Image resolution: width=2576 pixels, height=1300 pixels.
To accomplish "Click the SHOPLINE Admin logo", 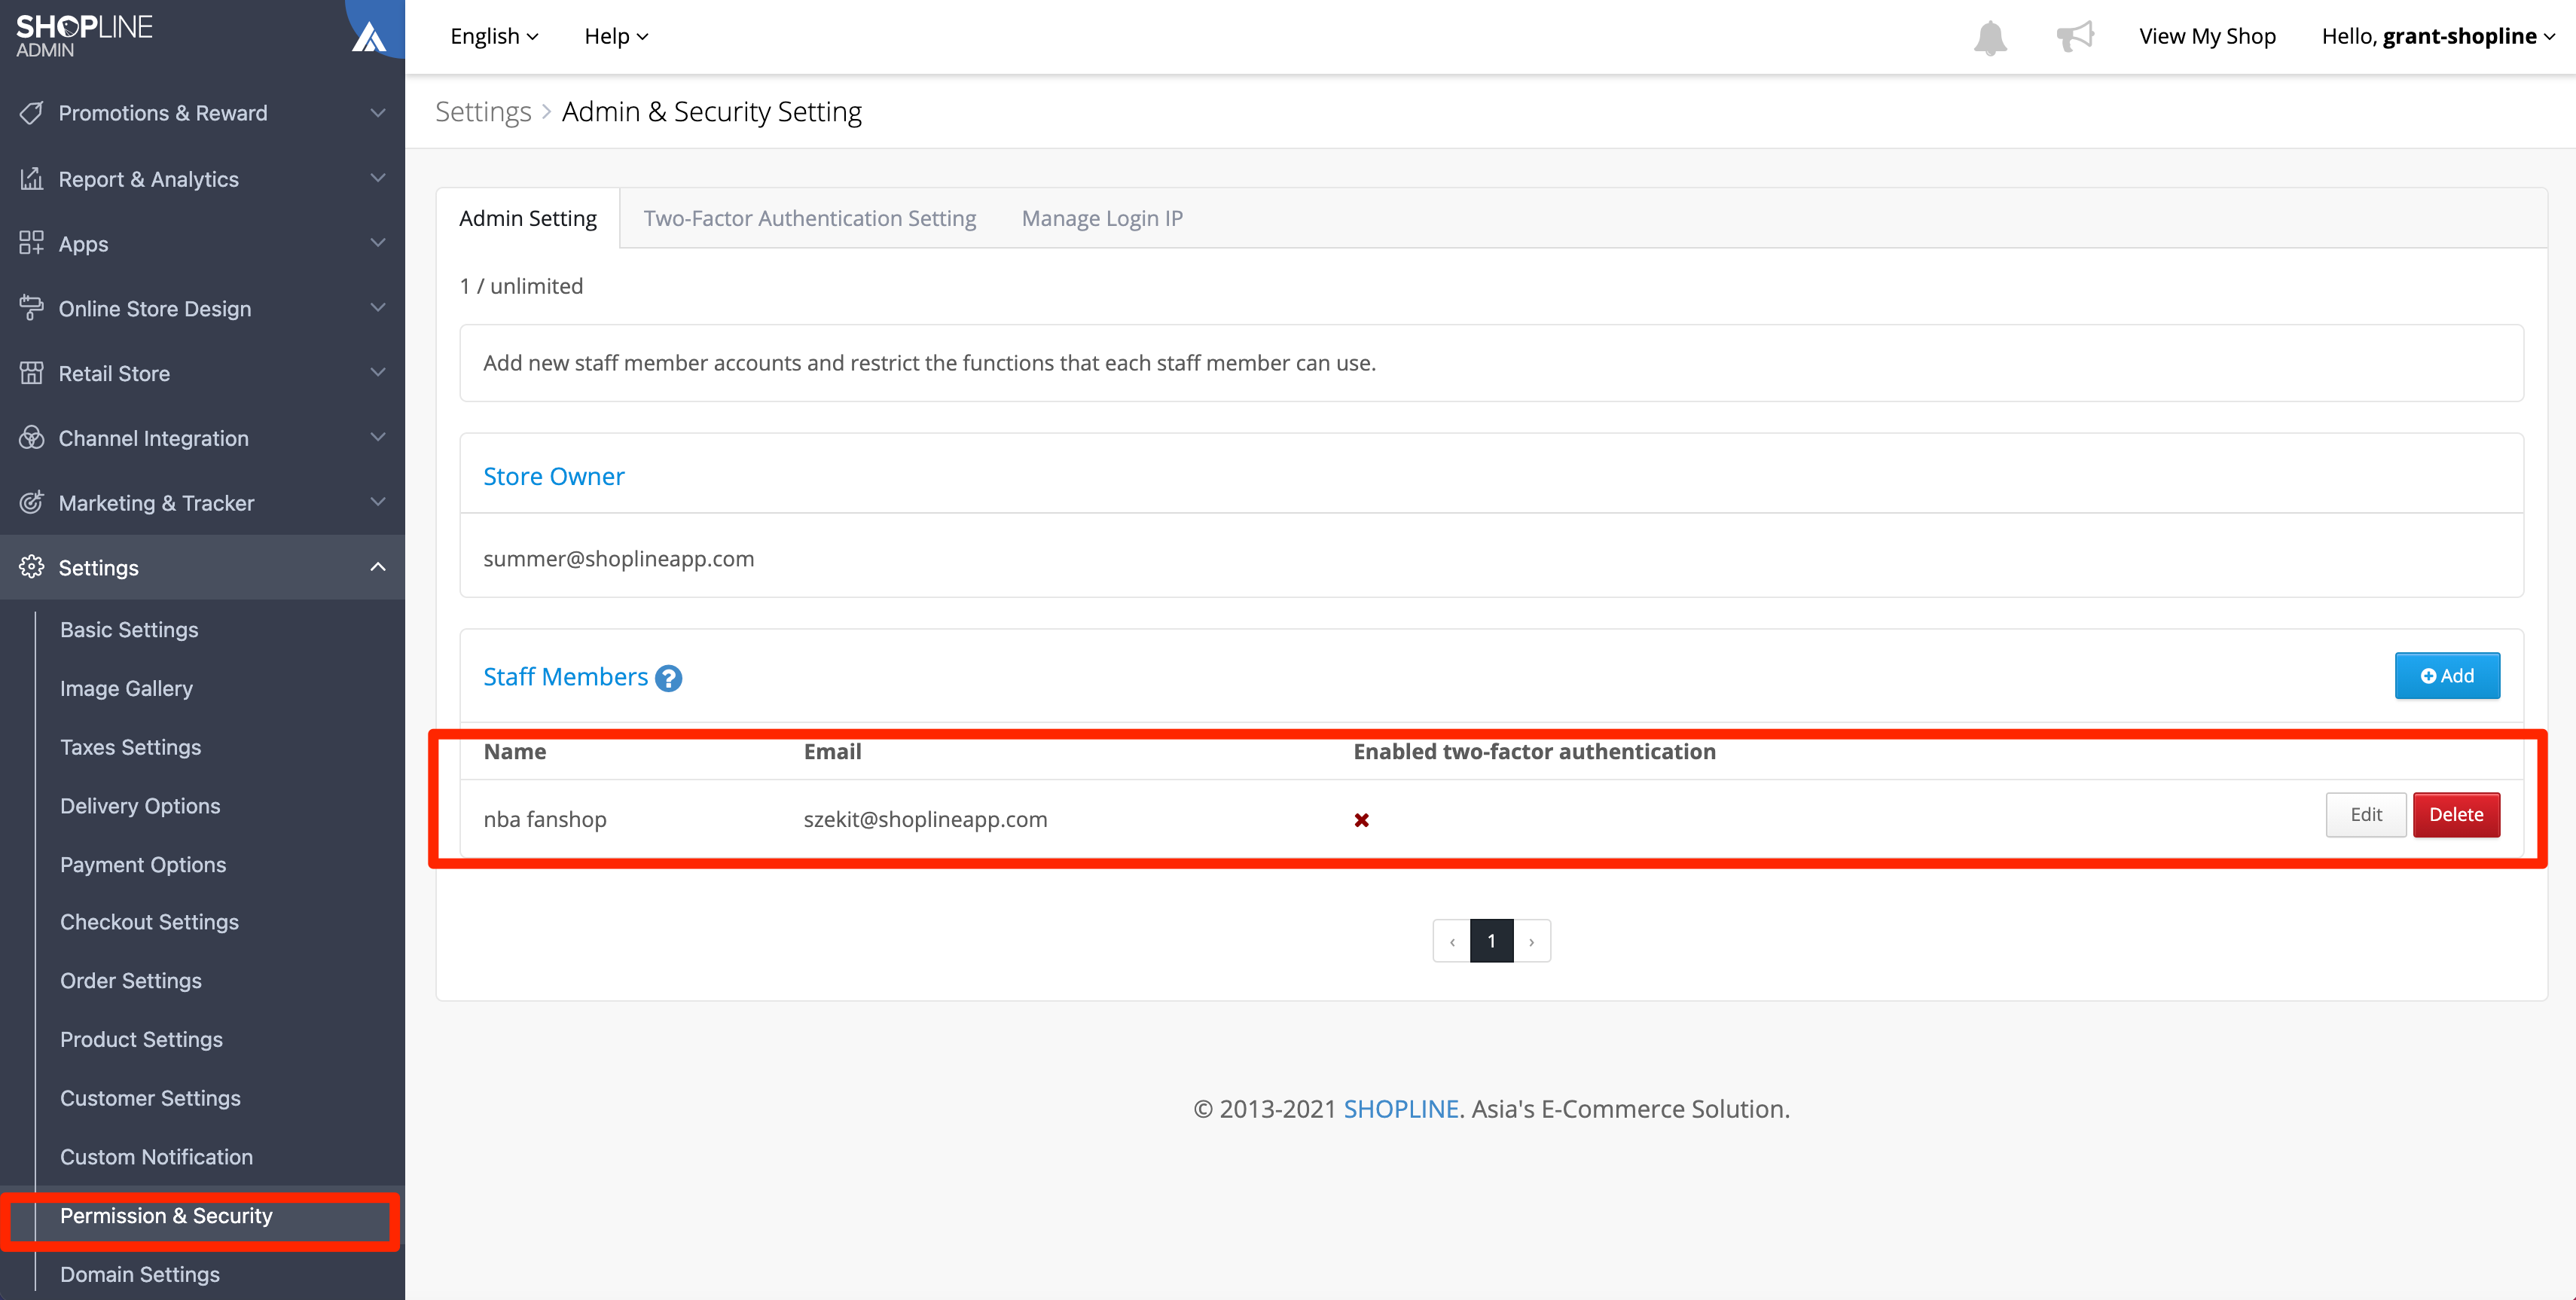I will coord(84,35).
